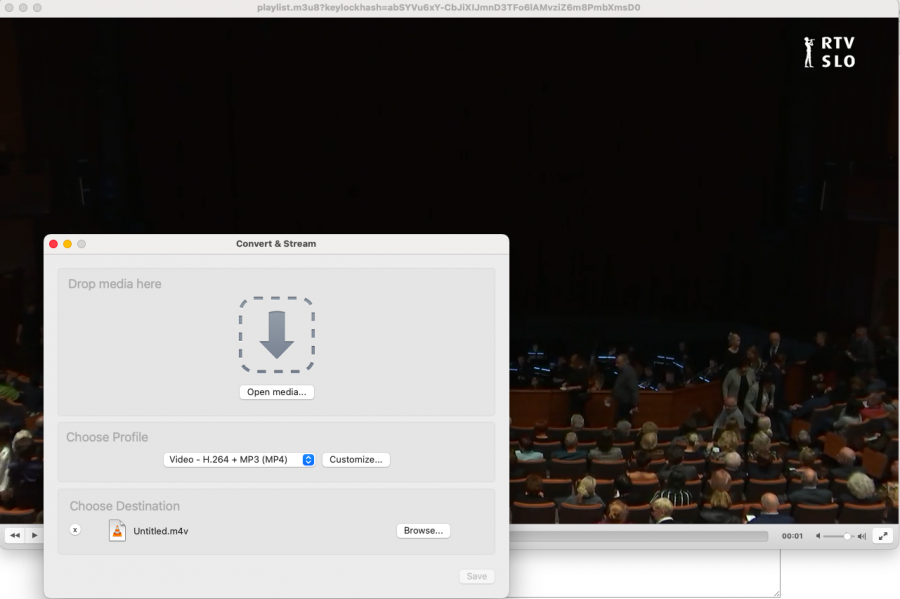Click the max volume speaker icon
The image size is (900, 599).
tap(861, 536)
